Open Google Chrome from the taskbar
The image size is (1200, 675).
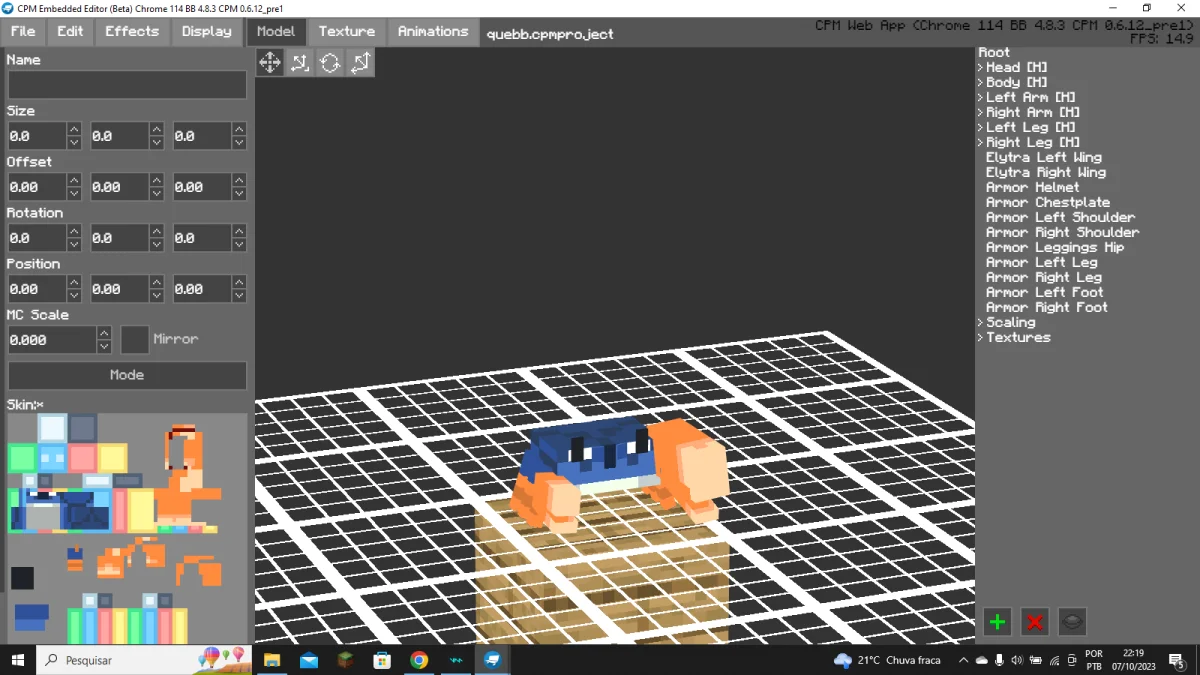[419, 660]
